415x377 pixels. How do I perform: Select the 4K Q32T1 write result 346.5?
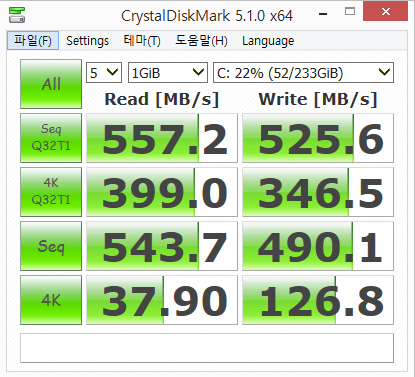point(318,192)
